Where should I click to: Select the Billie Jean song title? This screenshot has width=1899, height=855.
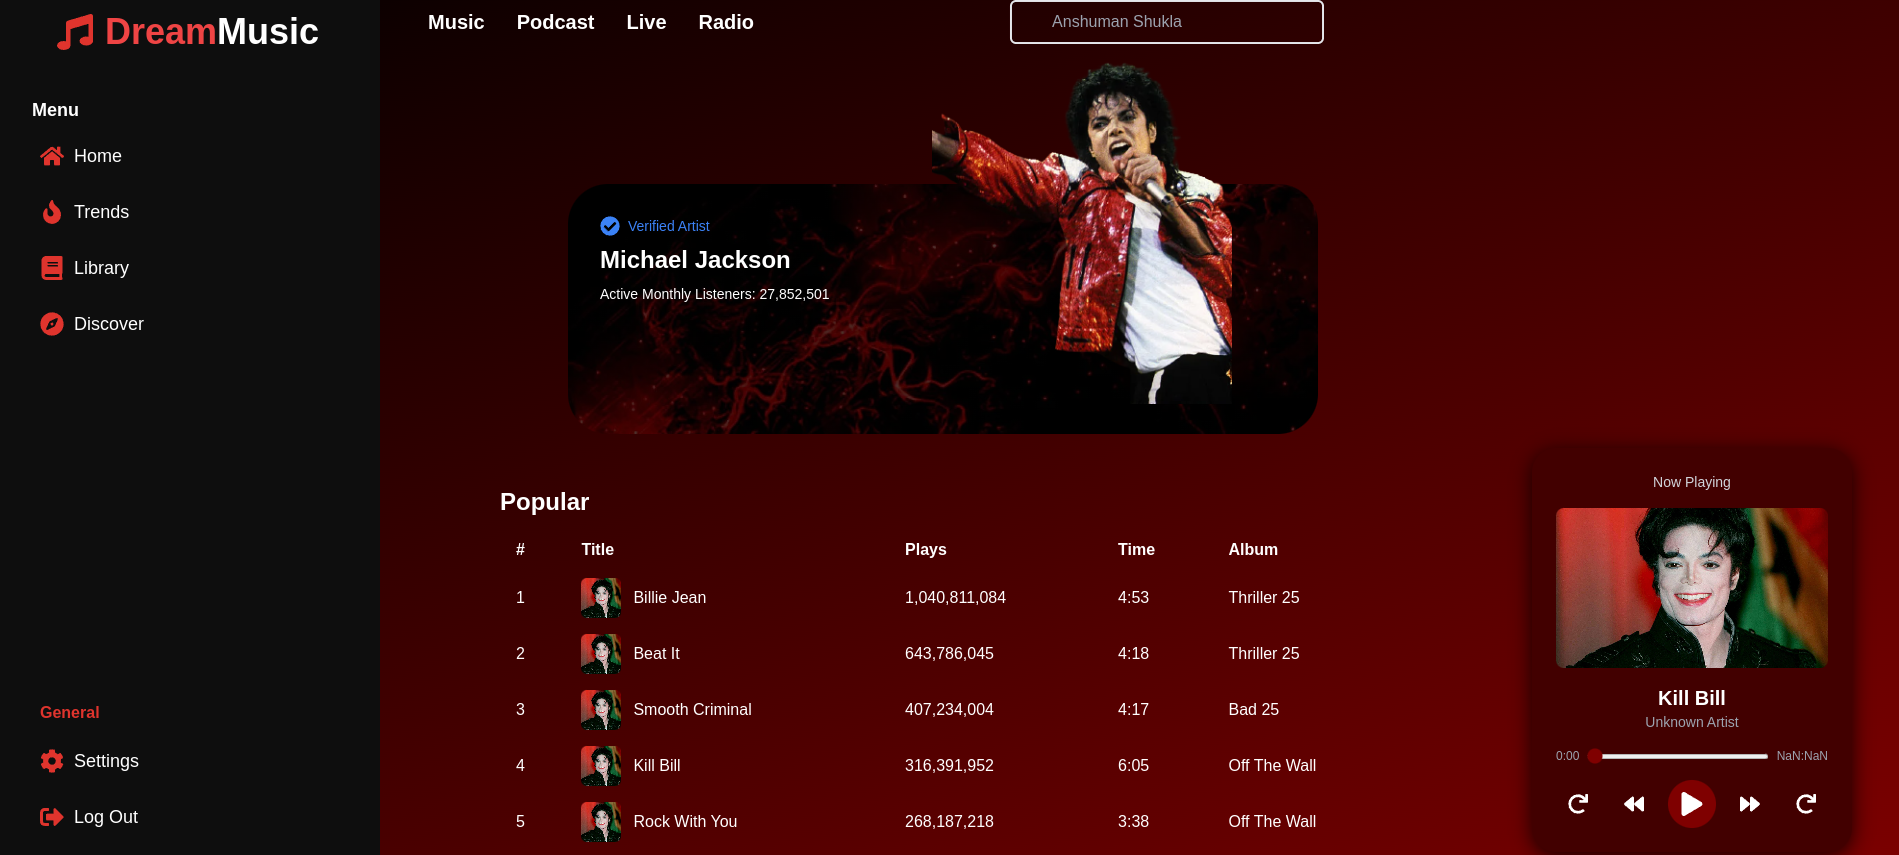[x=669, y=598]
